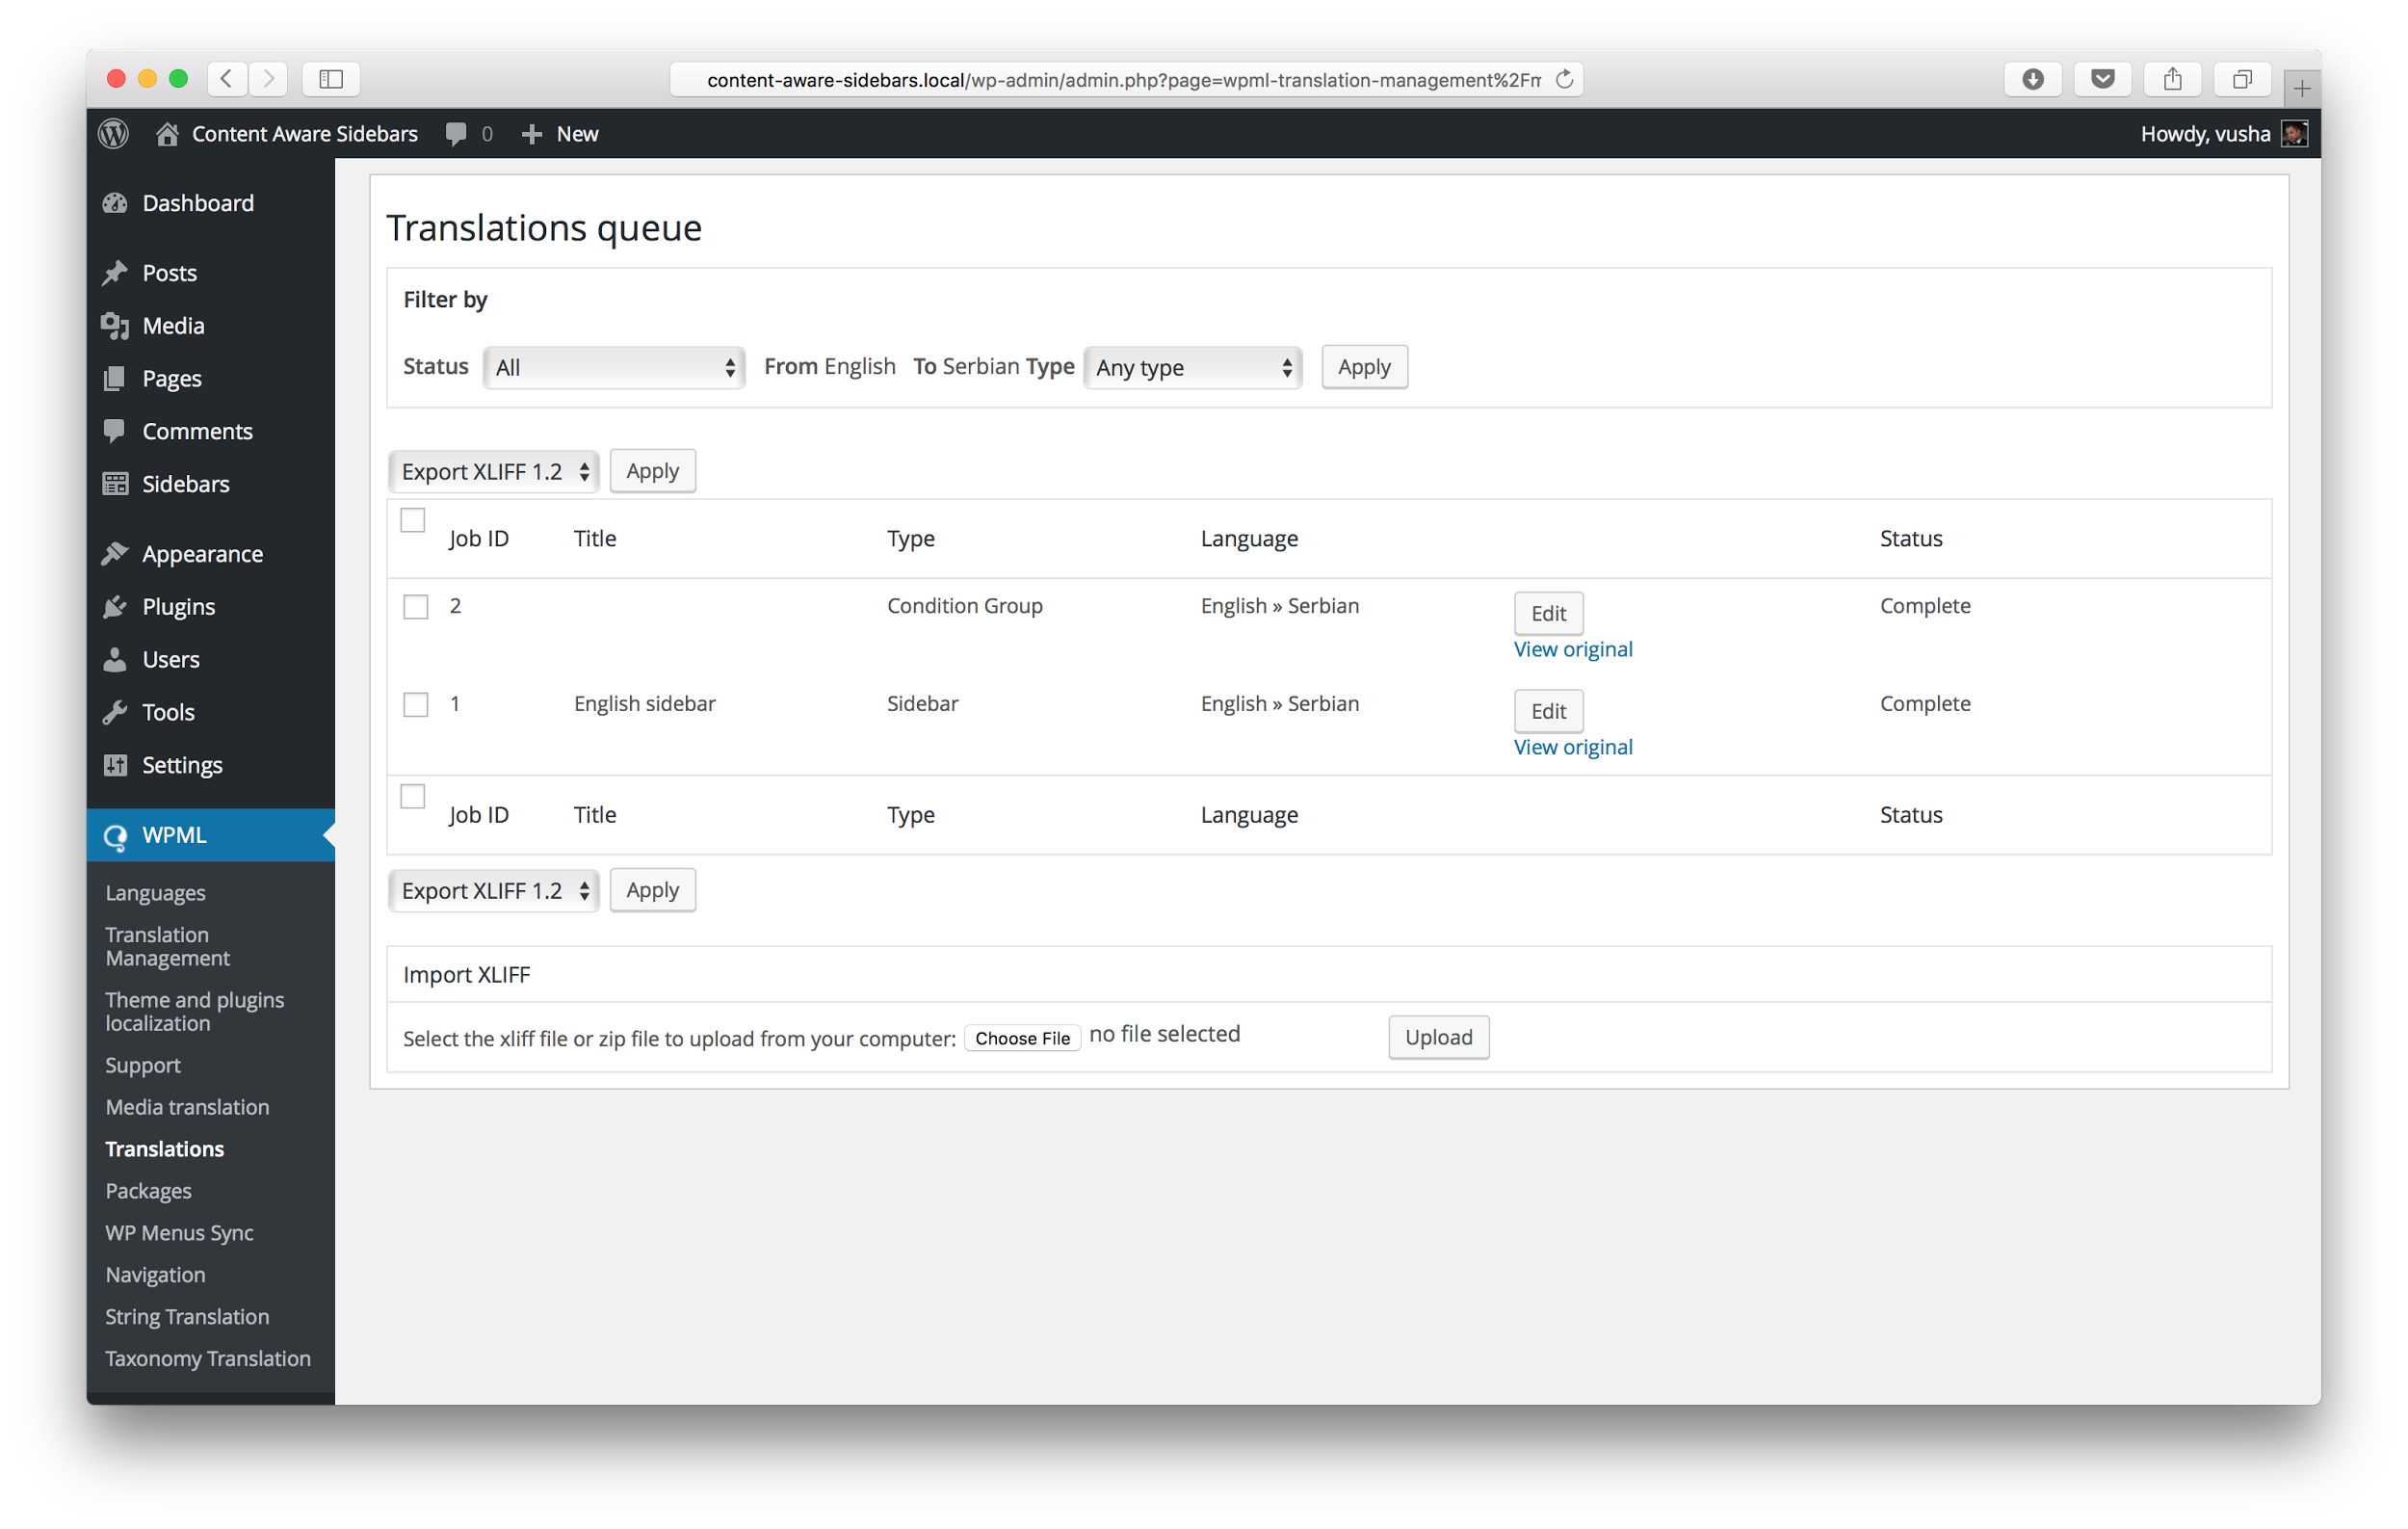Toggle the select-all checkbox in table header

point(413,520)
